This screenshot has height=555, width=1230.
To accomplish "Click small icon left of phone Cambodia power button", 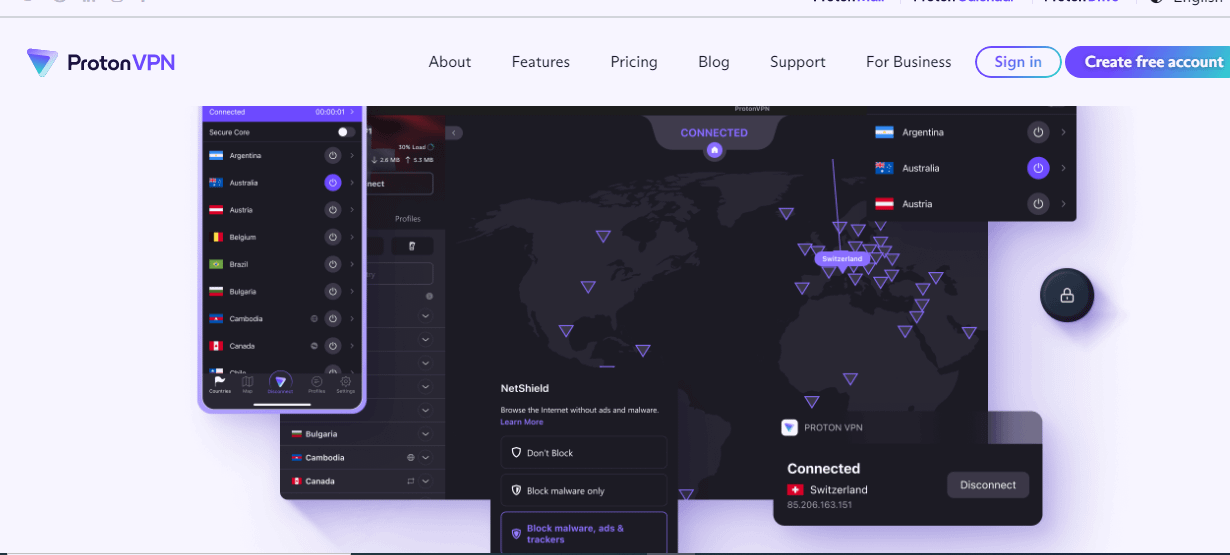I will click(315, 319).
